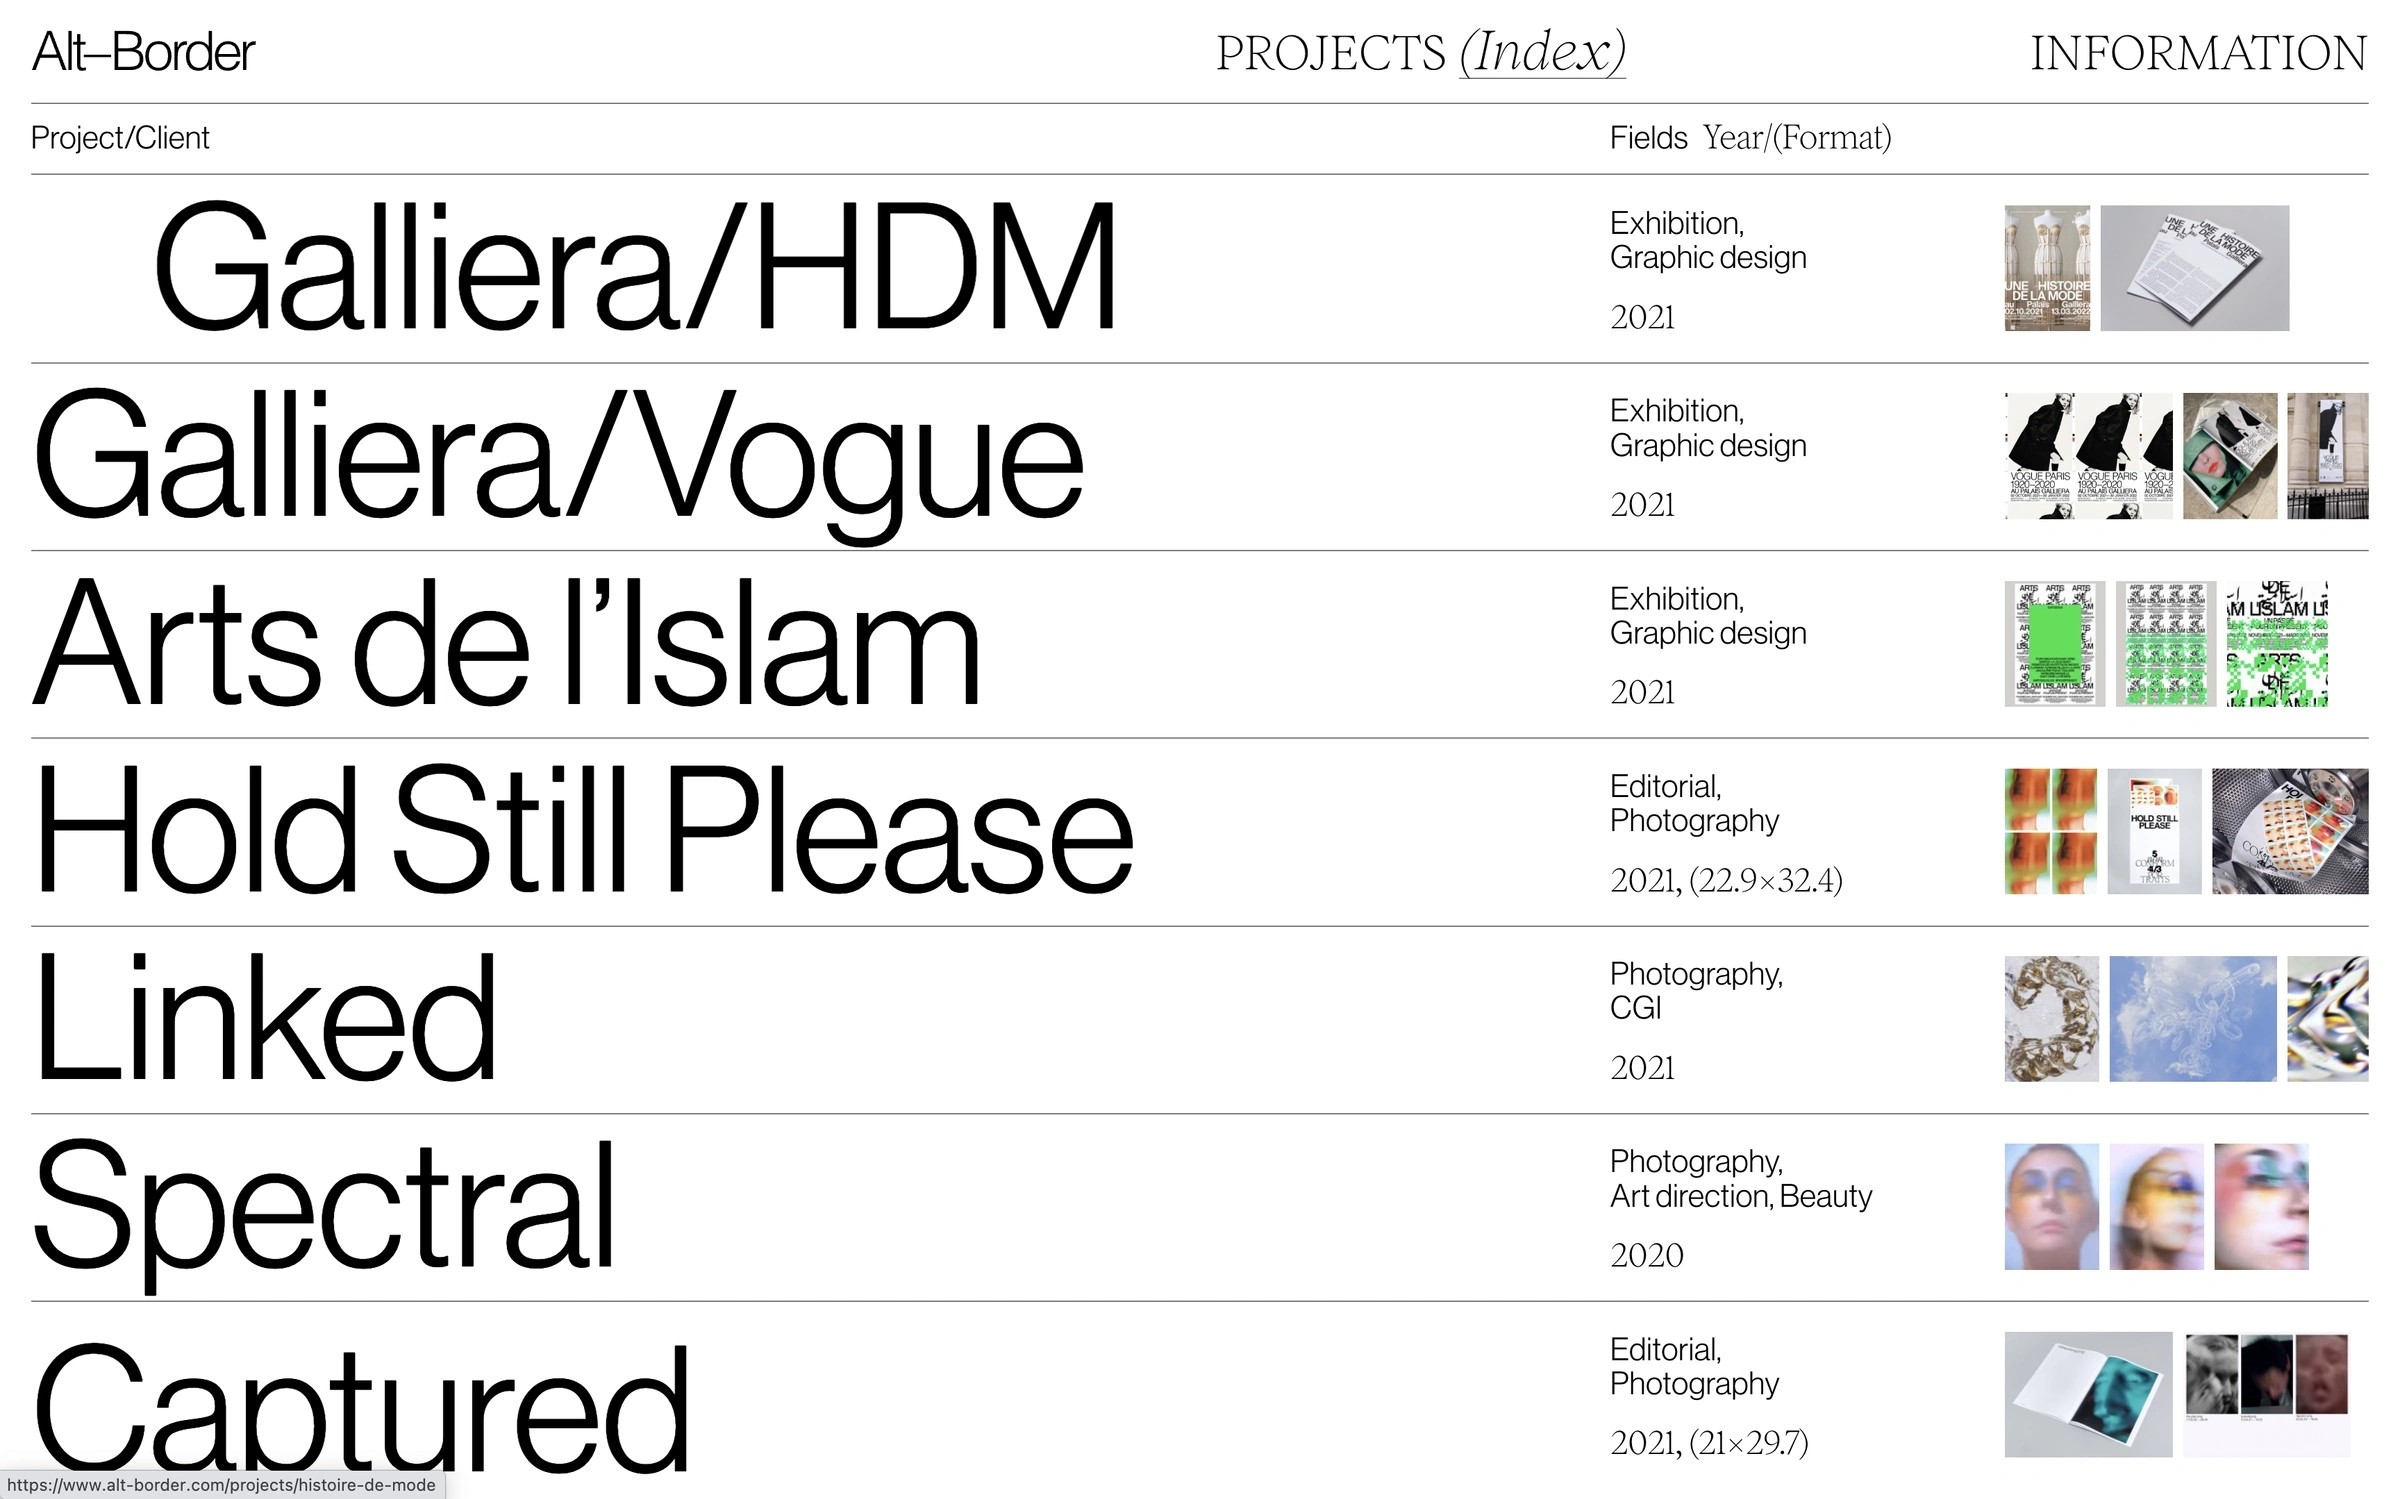This screenshot has width=2400, height=1499.
Task: Click the Year/(Format) column header
Action: point(1797,138)
